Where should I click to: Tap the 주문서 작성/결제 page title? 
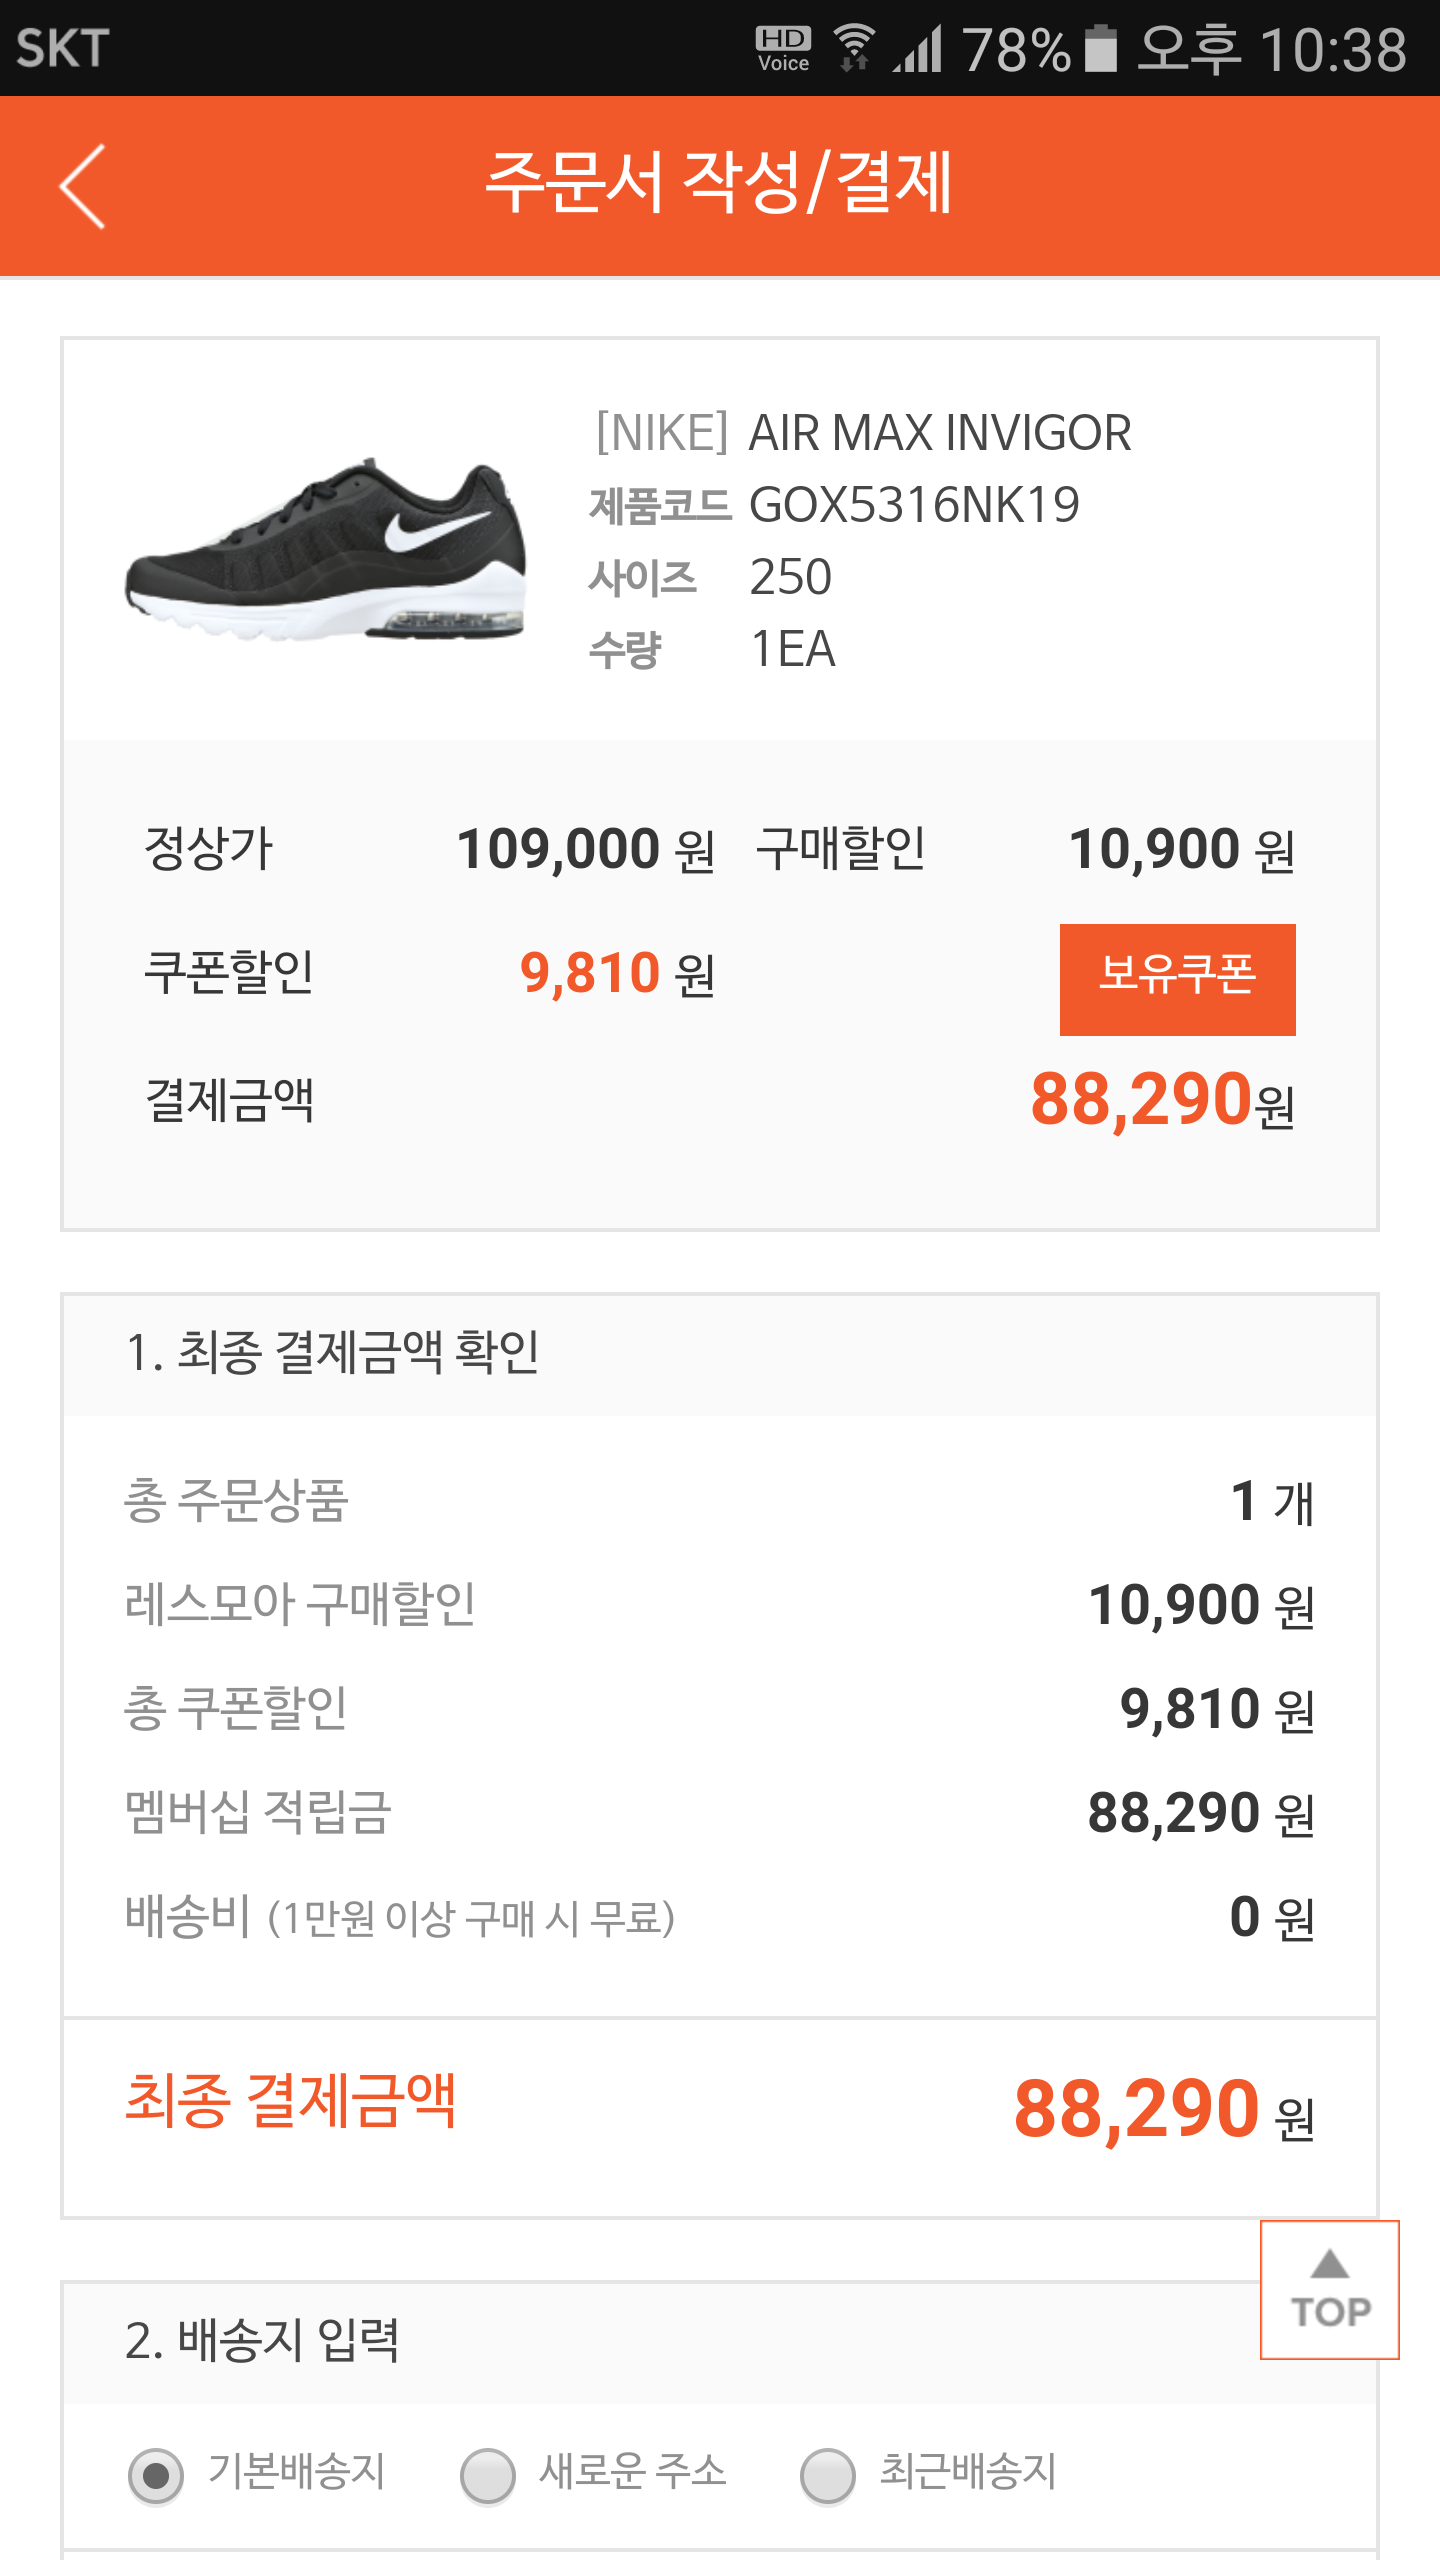(x=718, y=184)
